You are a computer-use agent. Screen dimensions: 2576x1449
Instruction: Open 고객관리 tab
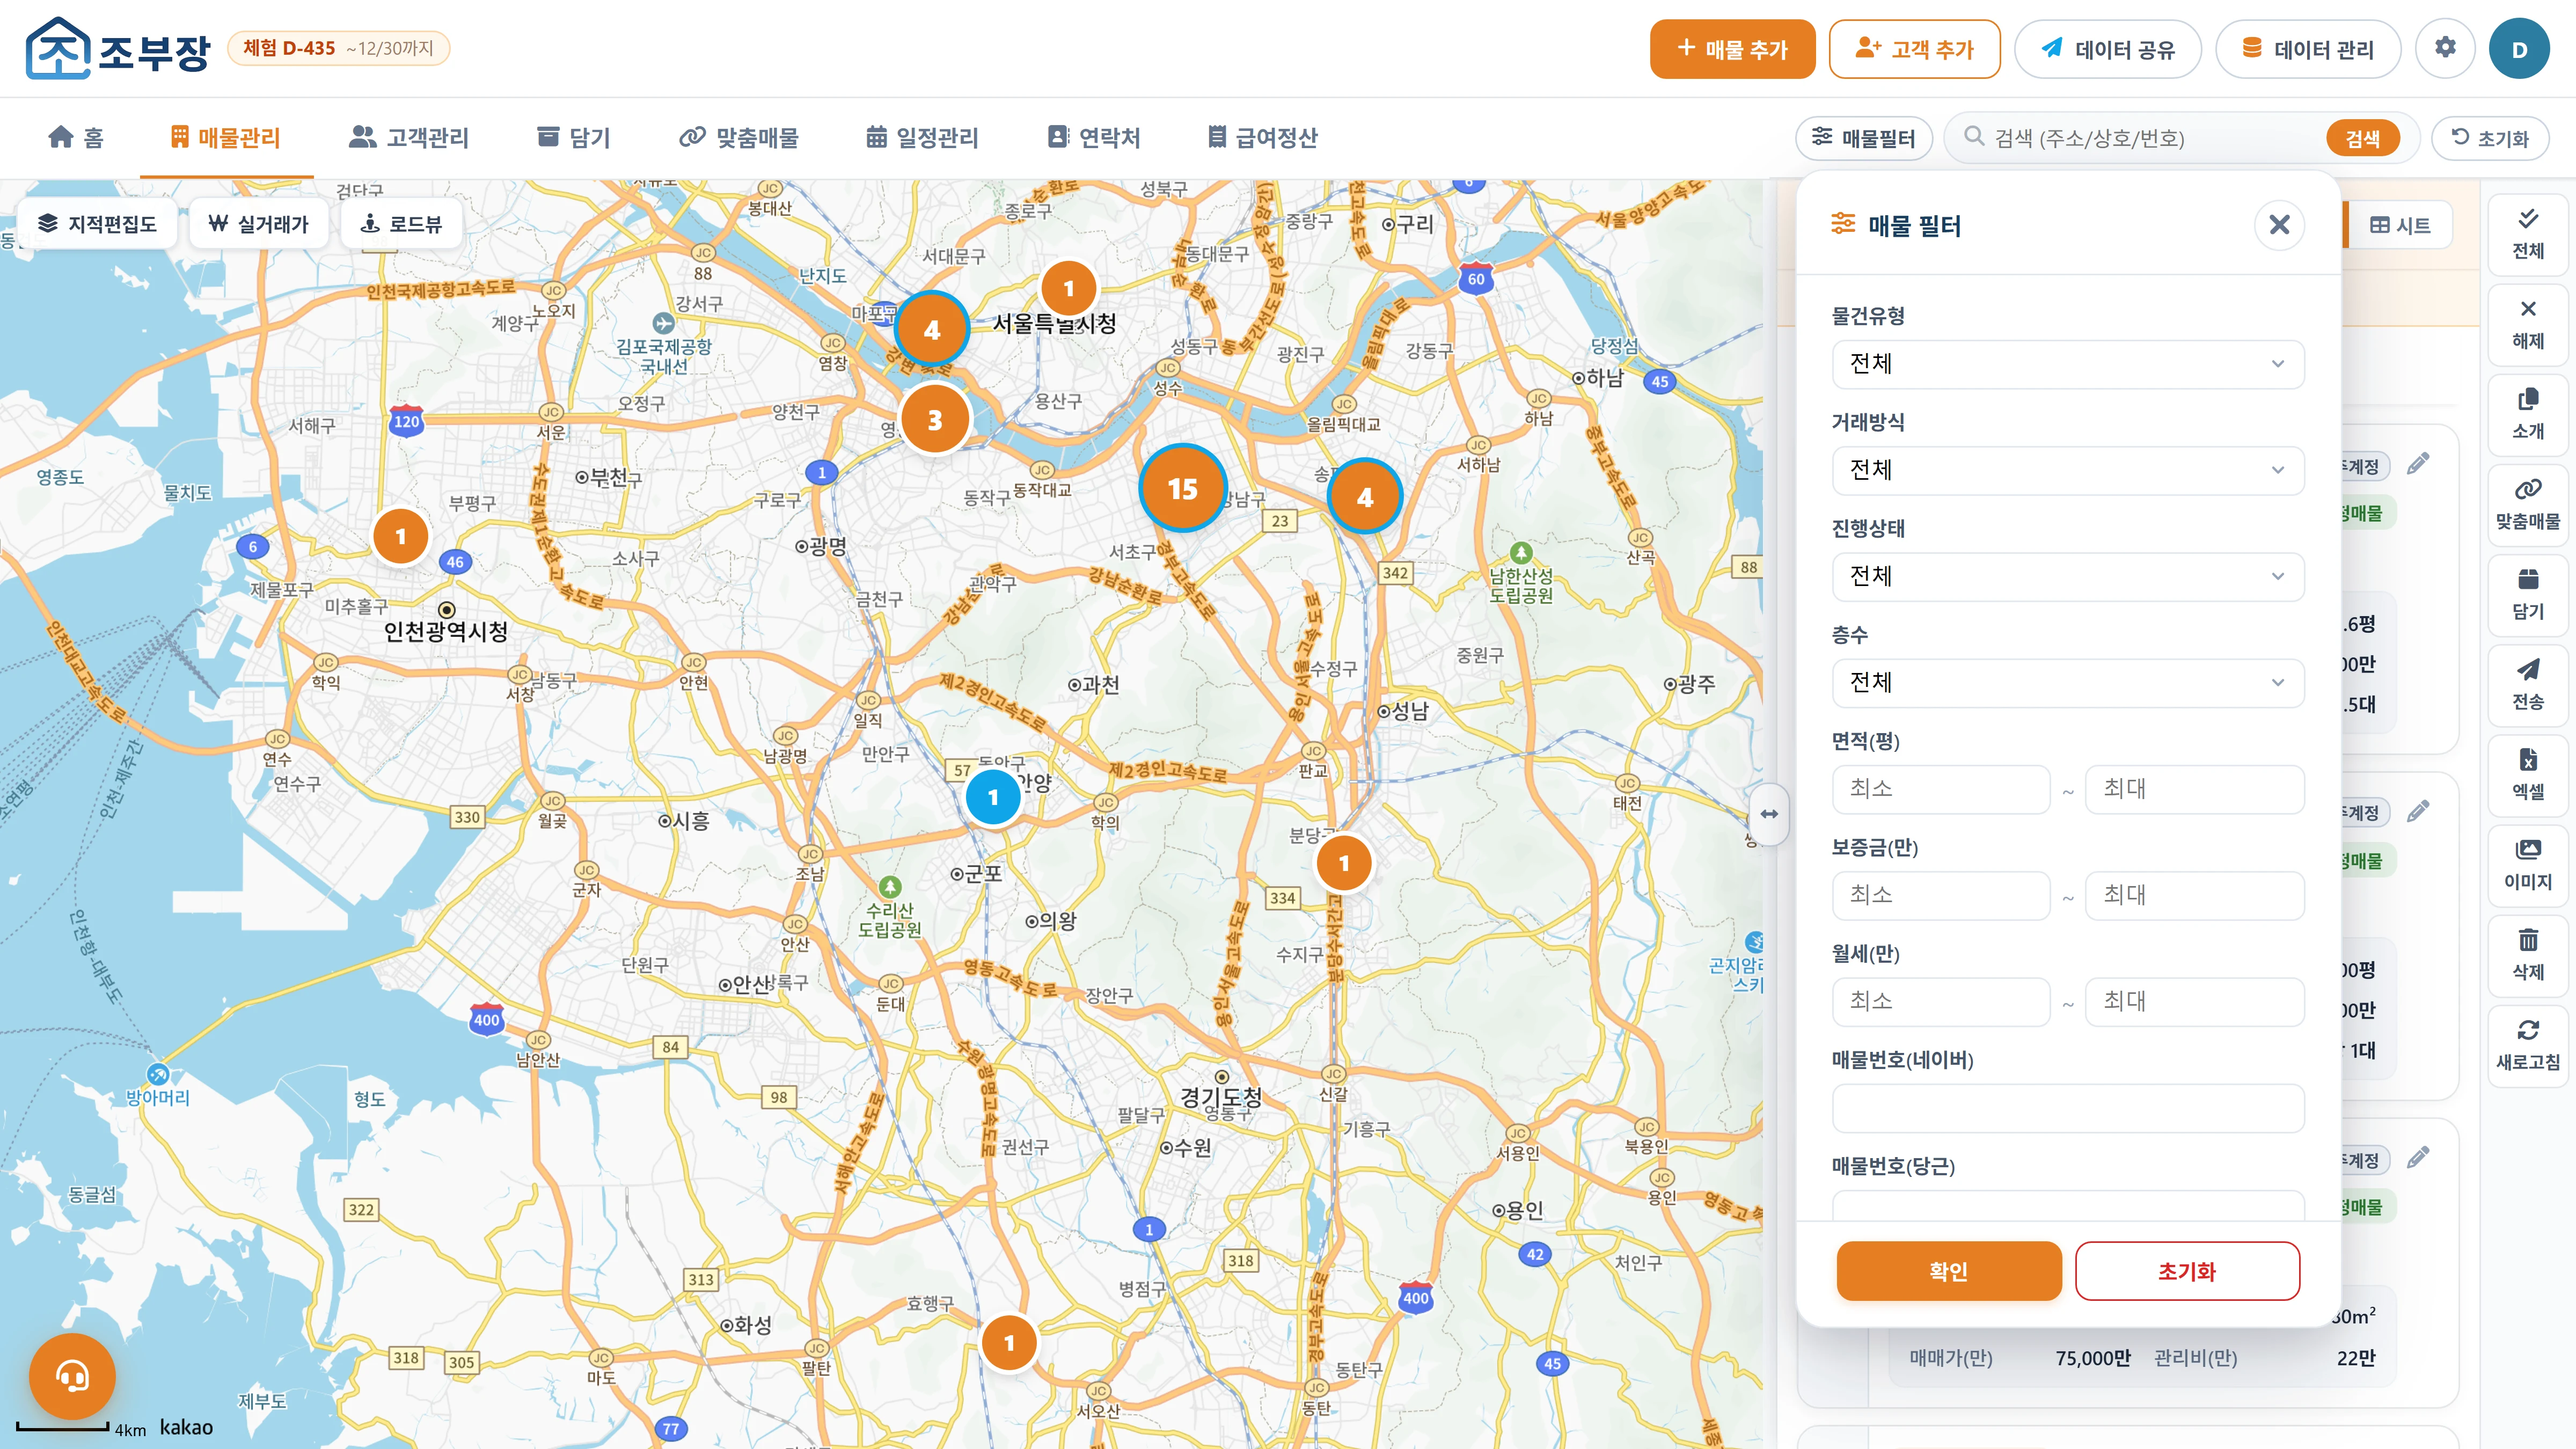(409, 138)
